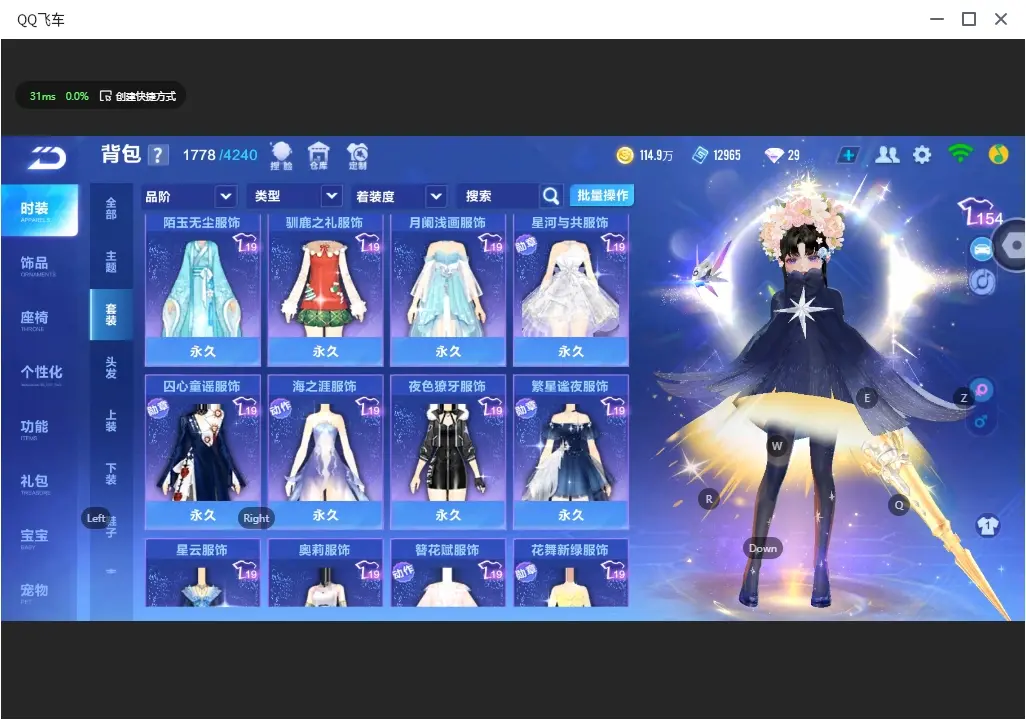The height and width of the screenshot is (720, 1026).
Task: Open outfit preset 1 shirt icon
Action: [x=987, y=525]
